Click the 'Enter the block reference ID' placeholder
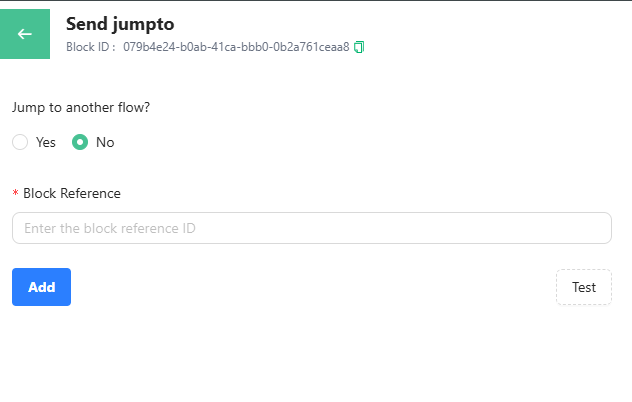This screenshot has height=402, width=632. (x=110, y=228)
